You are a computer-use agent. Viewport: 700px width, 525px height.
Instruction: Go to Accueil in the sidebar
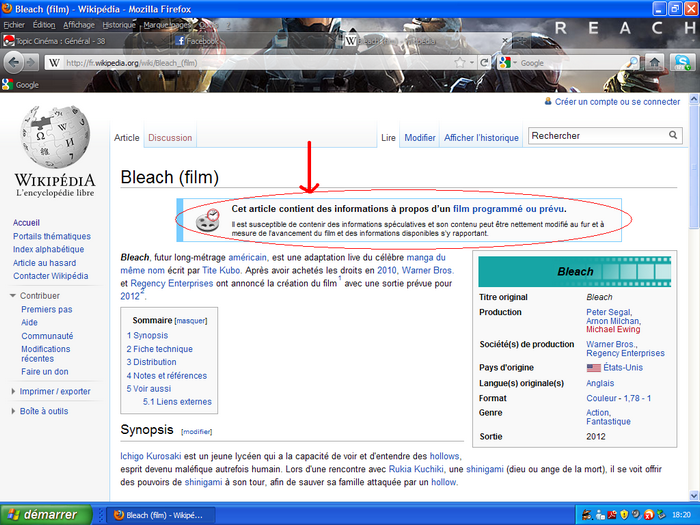[26, 223]
